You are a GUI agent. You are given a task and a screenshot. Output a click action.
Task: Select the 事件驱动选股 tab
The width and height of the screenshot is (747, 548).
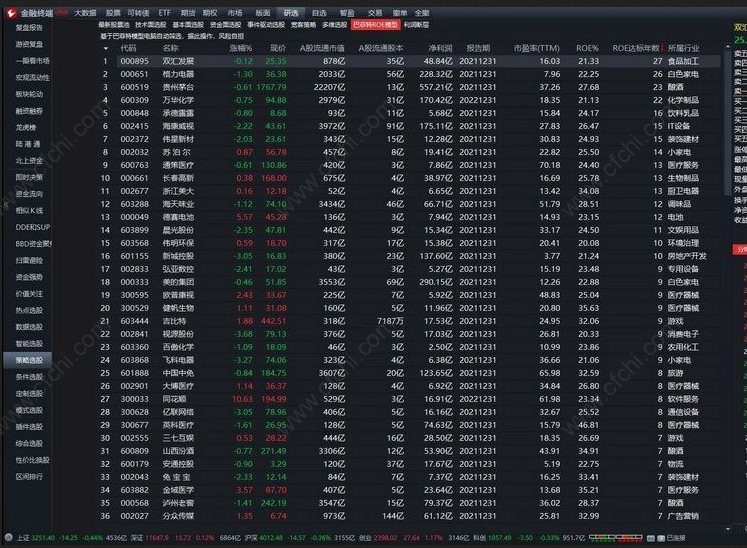[266, 25]
